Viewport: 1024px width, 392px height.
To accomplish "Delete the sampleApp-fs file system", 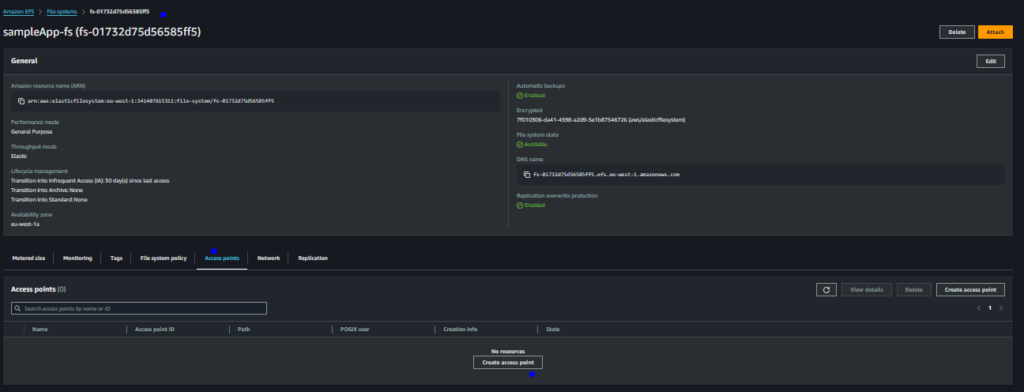I will click(x=957, y=32).
